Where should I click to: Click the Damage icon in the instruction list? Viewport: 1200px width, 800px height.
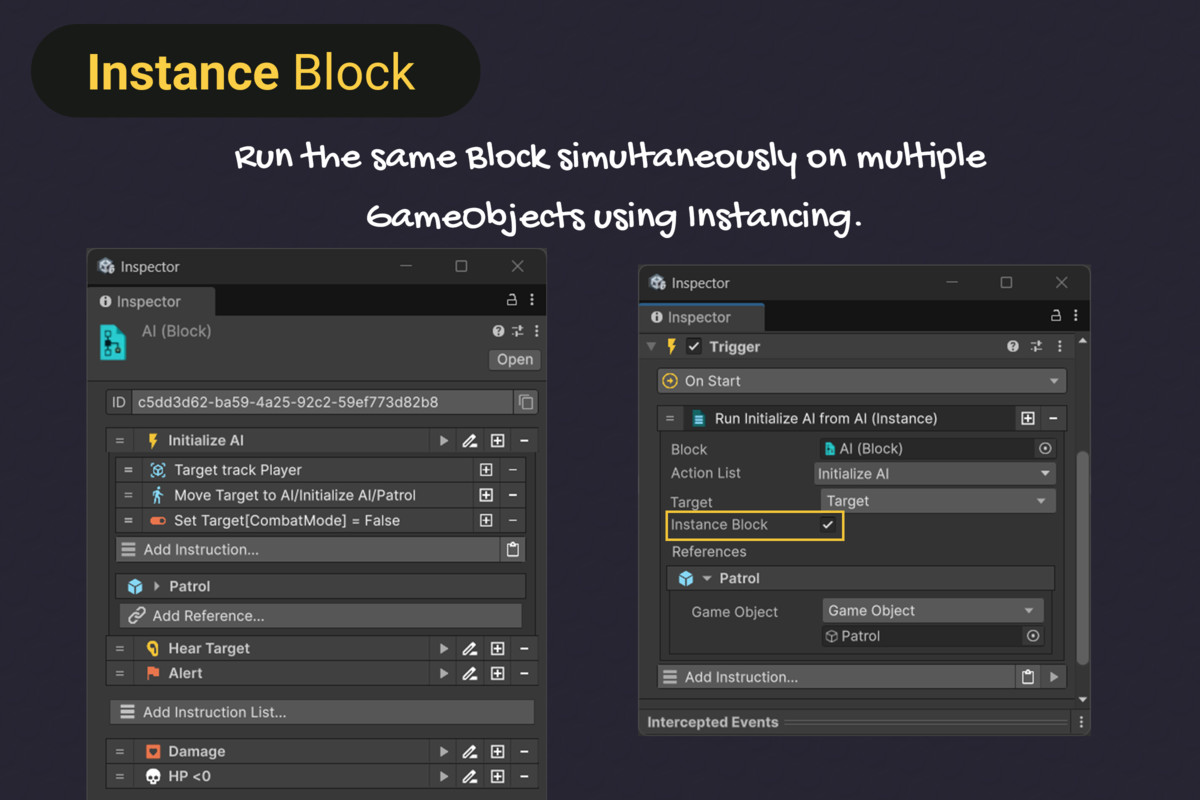coord(152,751)
